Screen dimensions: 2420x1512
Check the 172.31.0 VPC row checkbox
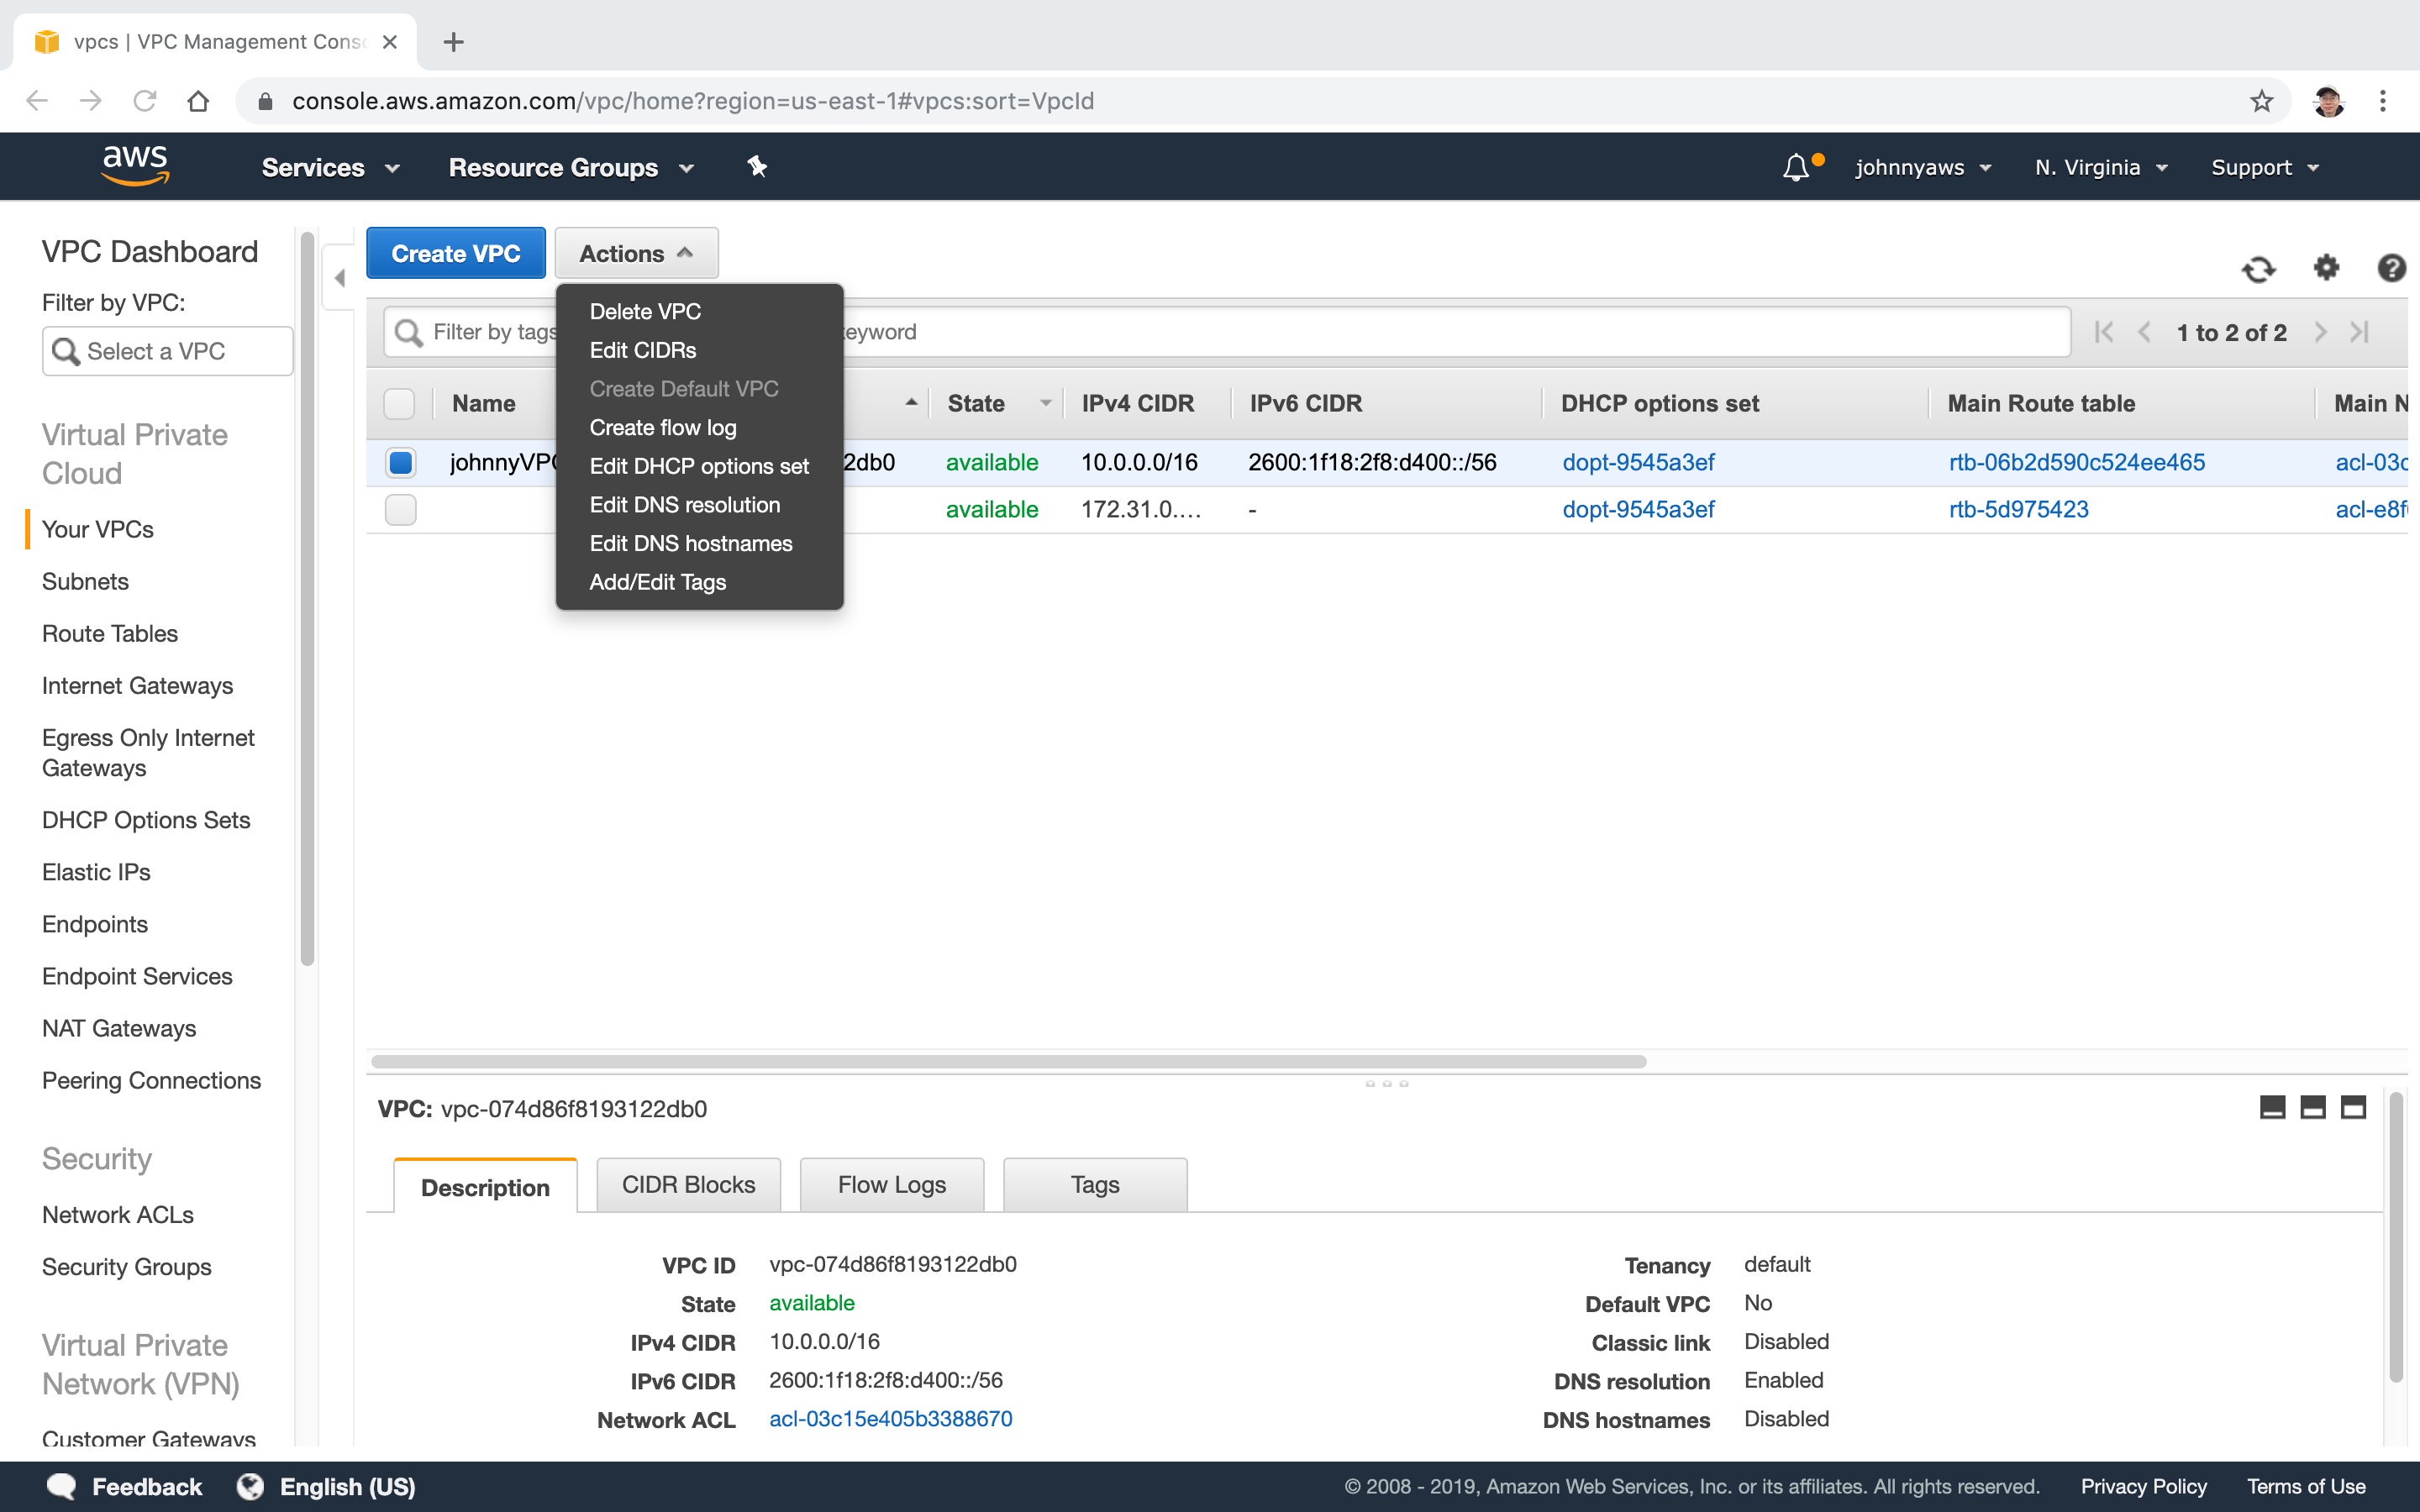(x=400, y=509)
